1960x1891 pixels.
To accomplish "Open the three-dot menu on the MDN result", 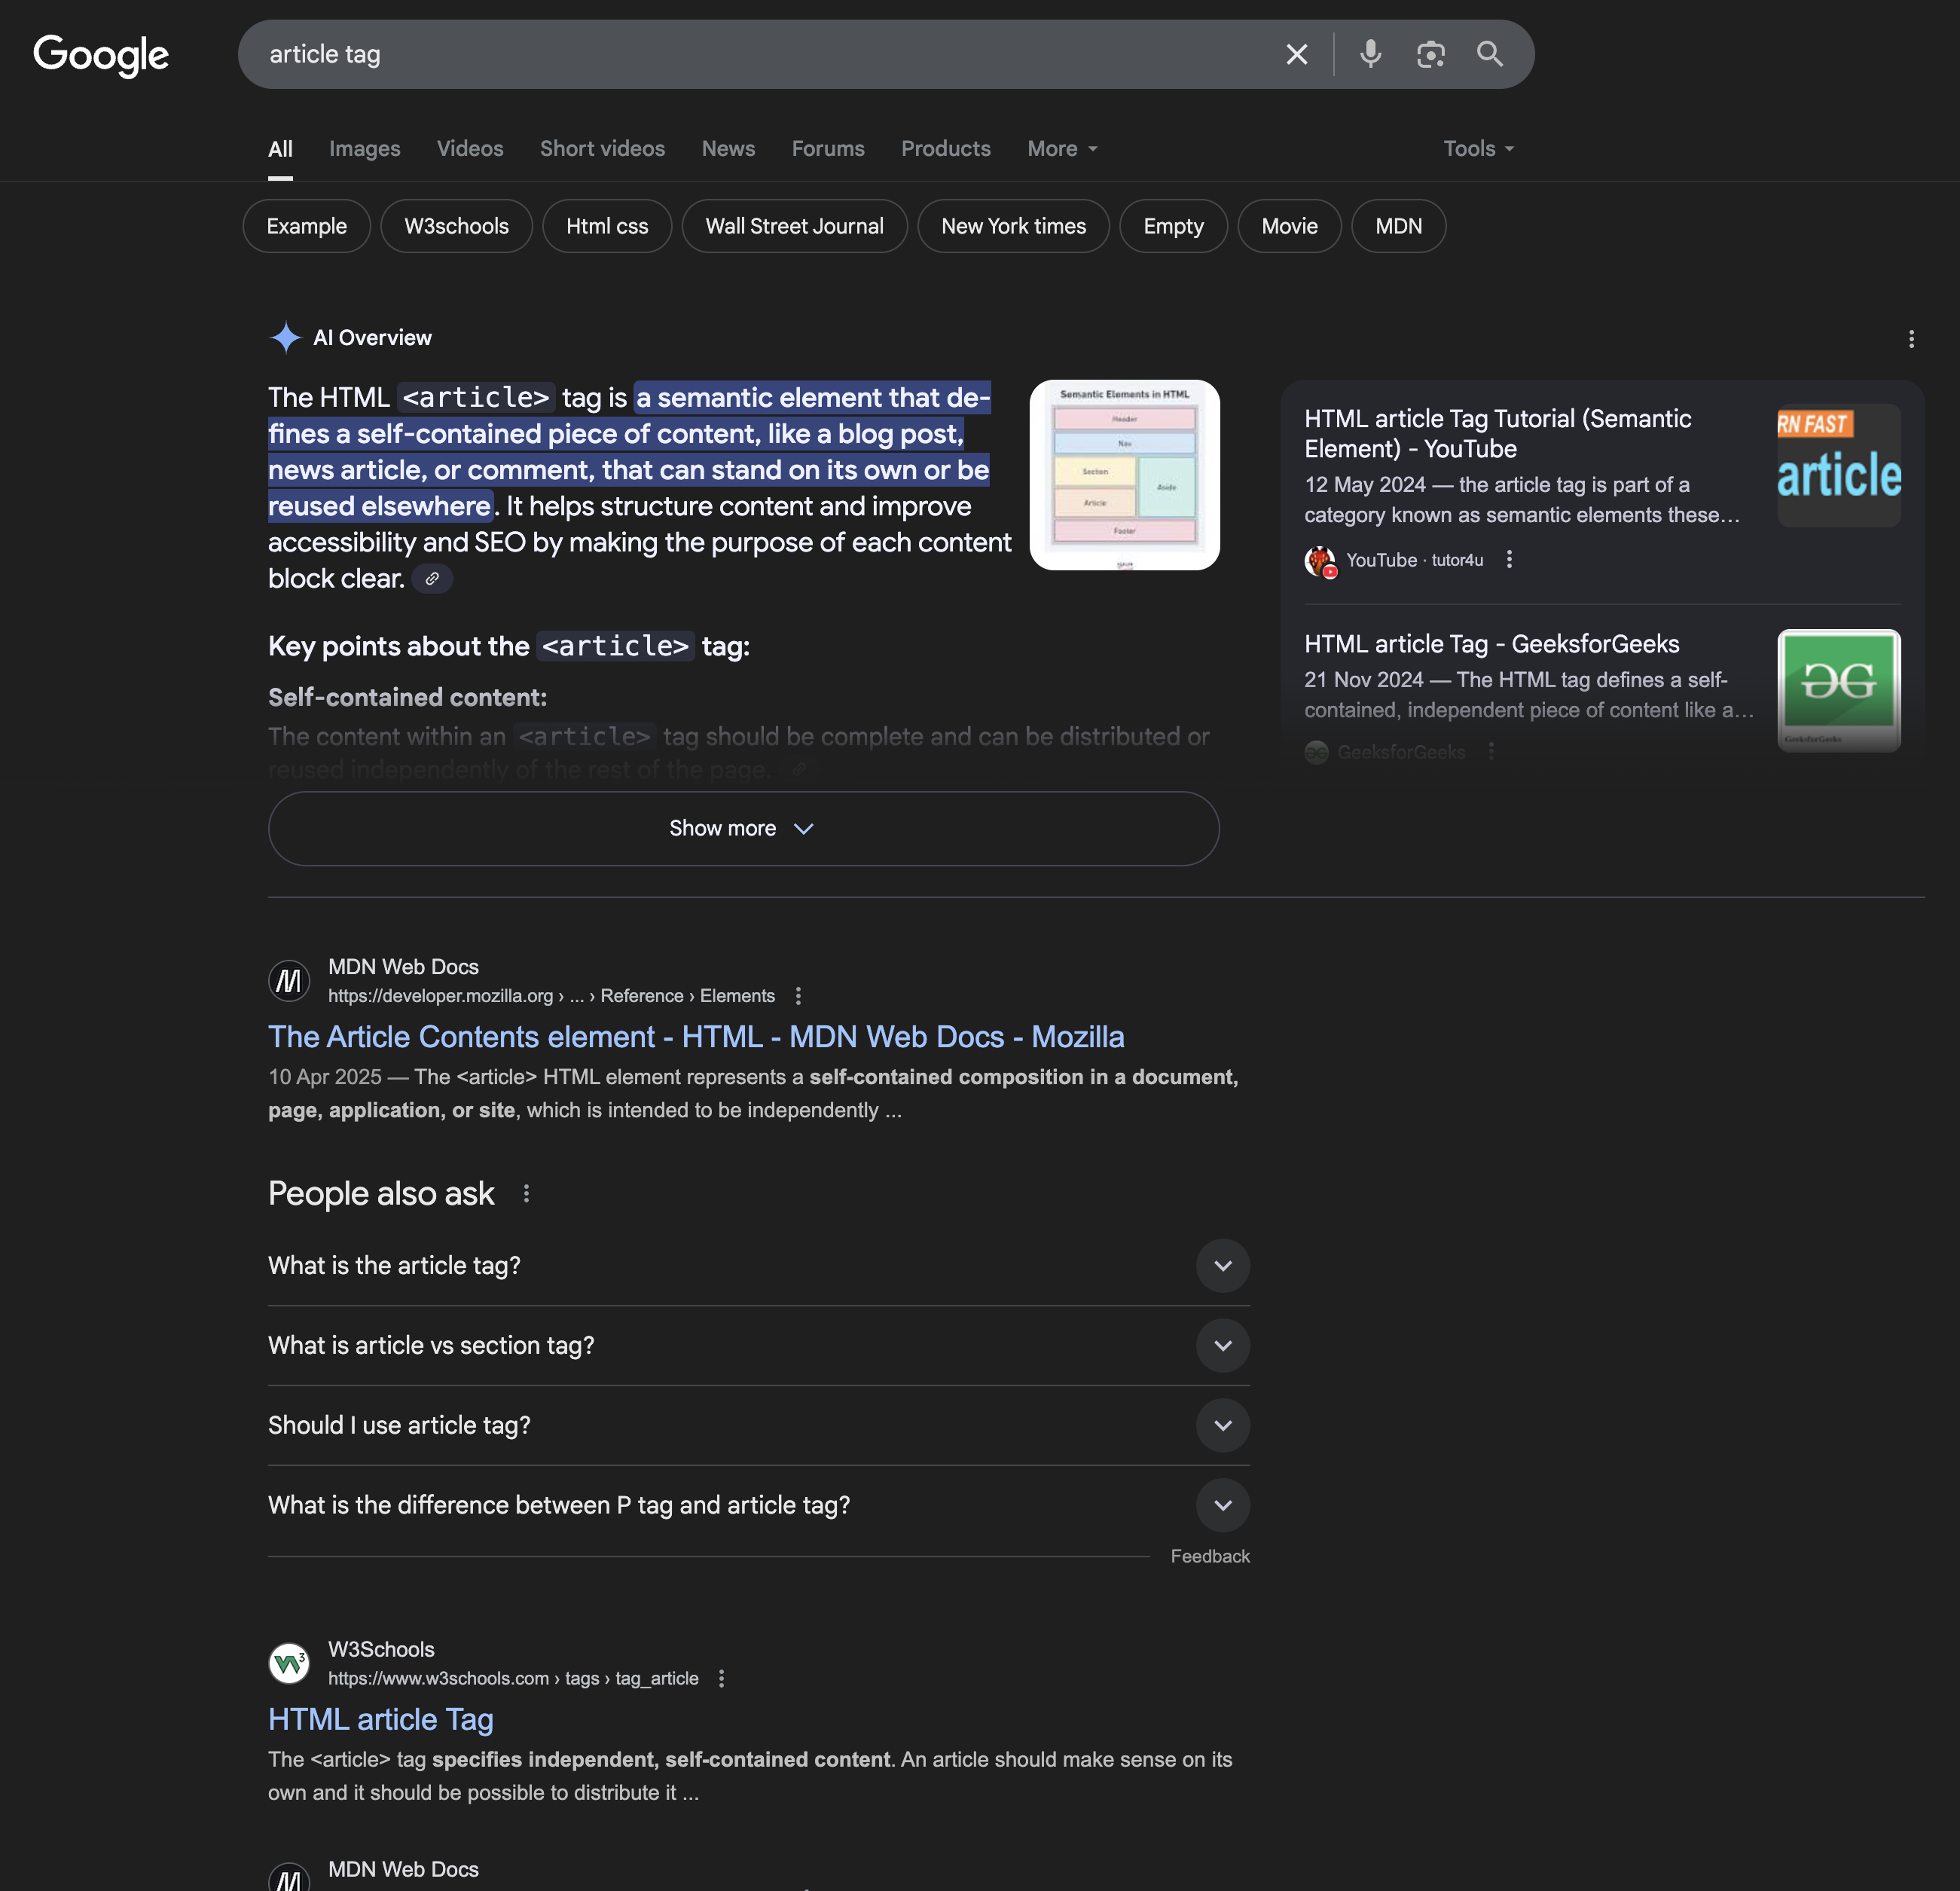I will point(798,995).
